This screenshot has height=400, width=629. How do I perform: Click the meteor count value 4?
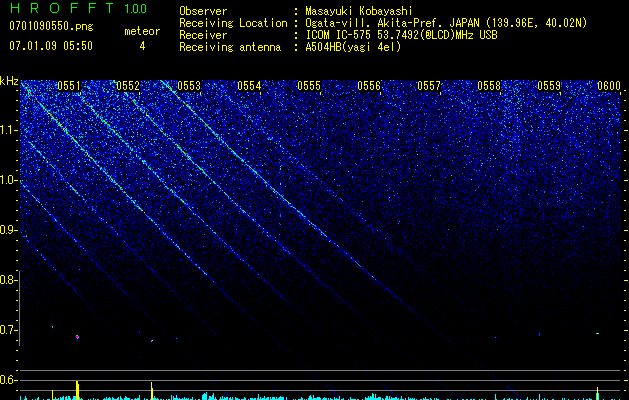point(142,46)
